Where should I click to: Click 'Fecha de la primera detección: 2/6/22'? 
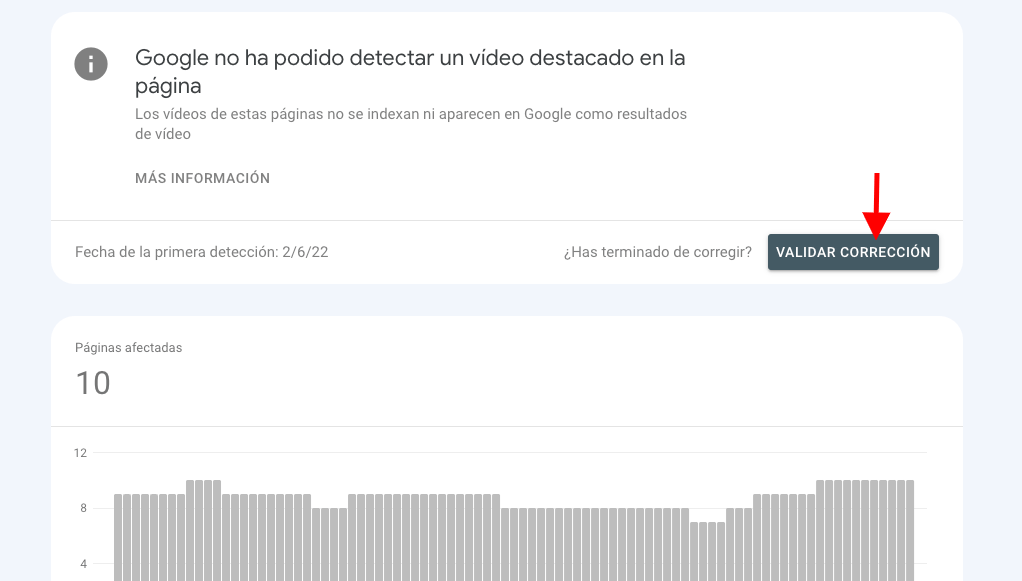pyautogui.click(x=201, y=252)
